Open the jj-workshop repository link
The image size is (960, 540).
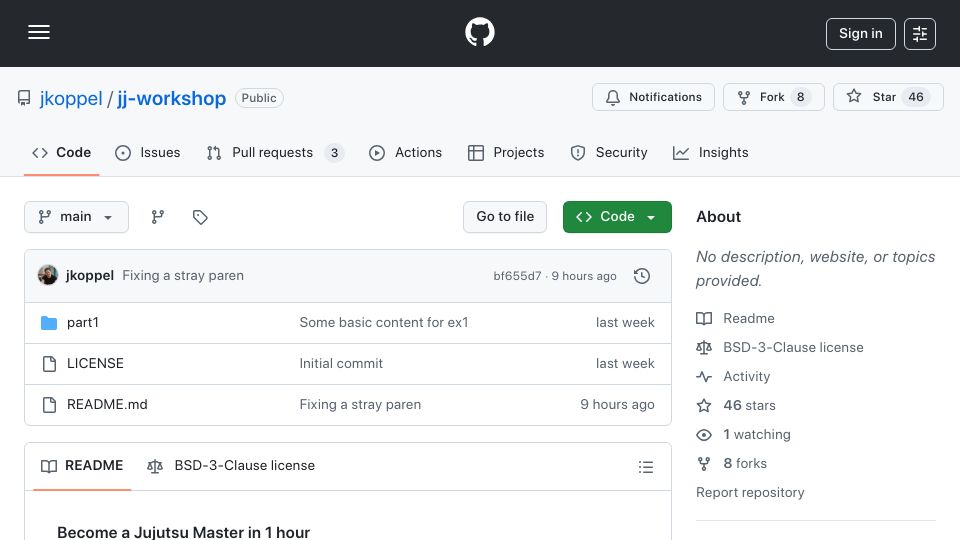171,98
